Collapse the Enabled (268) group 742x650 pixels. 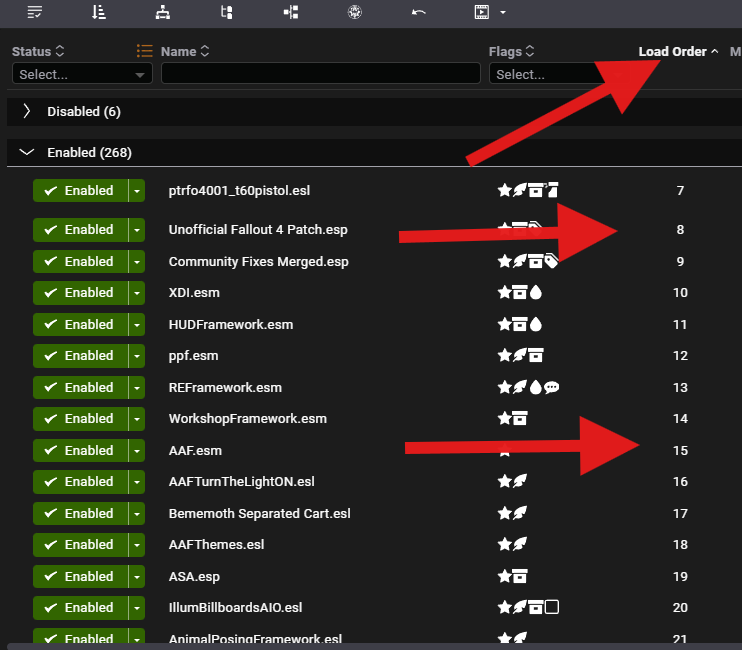pos(26,152)
